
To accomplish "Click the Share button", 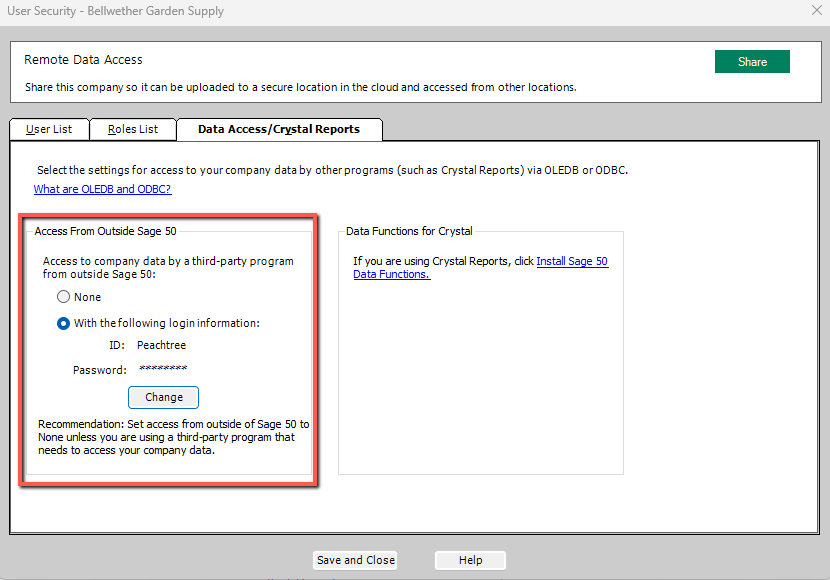I will 751,61.
